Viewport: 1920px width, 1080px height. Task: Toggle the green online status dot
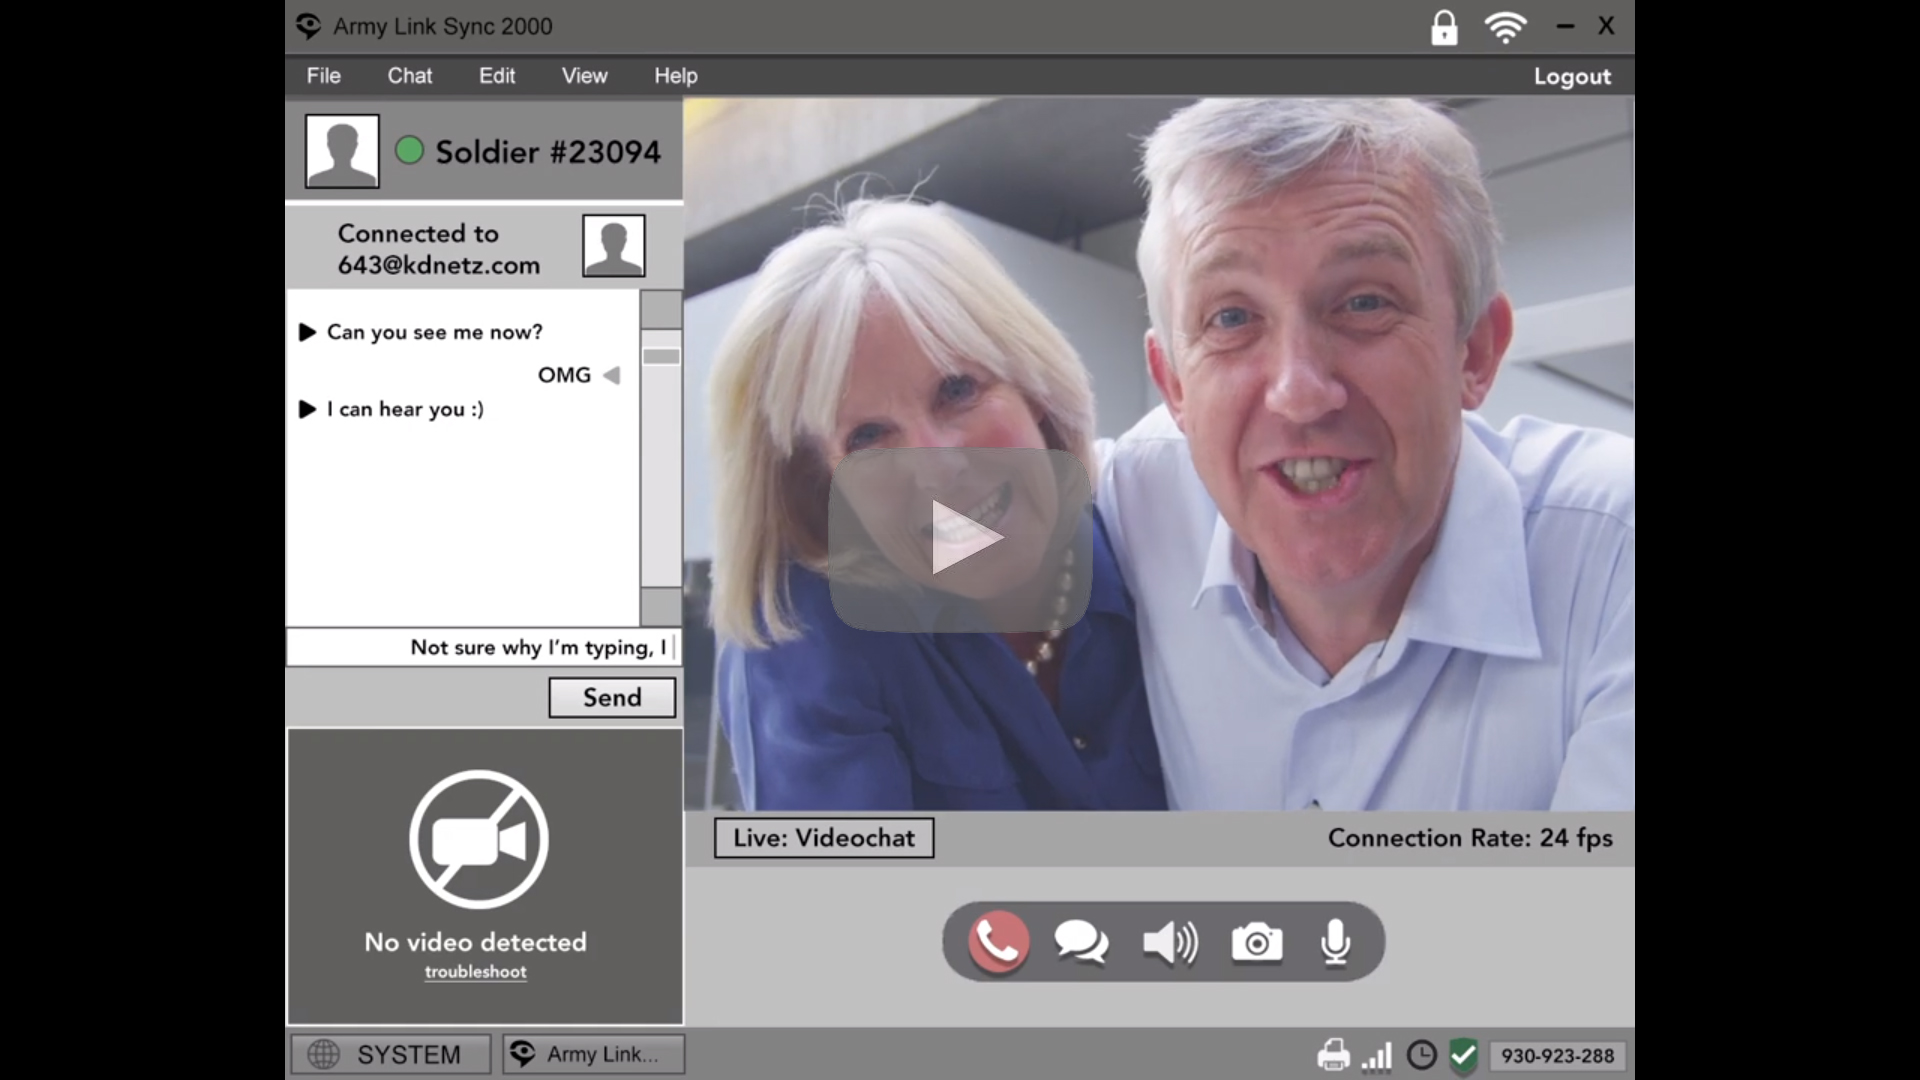tap(409, 151)
